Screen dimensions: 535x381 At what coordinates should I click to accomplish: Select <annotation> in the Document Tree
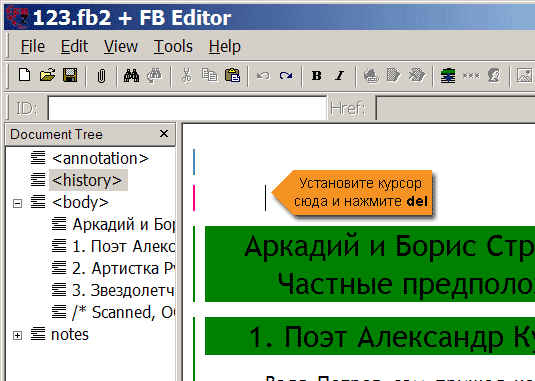(100, 159)
